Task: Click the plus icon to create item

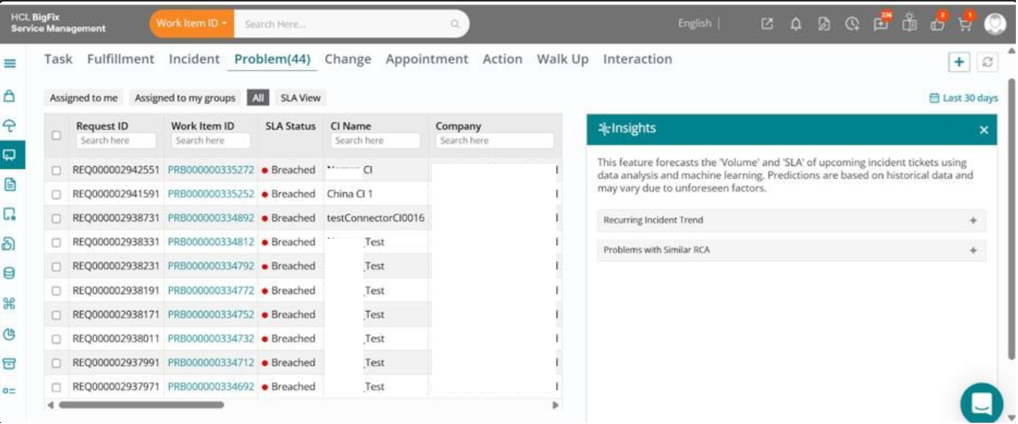Action: pyautogui.click(x=959, y=62)
